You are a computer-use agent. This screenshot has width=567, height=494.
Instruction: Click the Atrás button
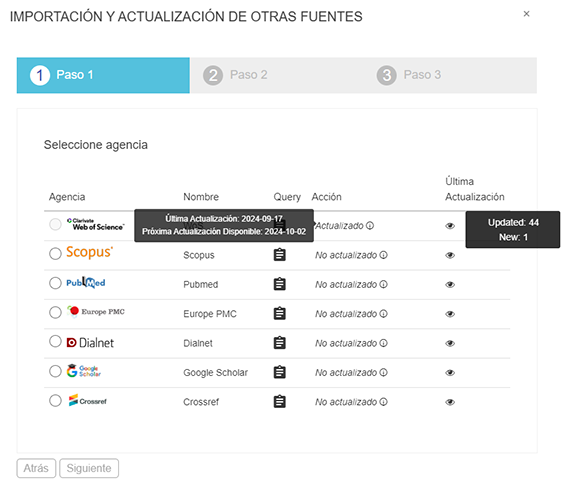(x=36, y=468)
